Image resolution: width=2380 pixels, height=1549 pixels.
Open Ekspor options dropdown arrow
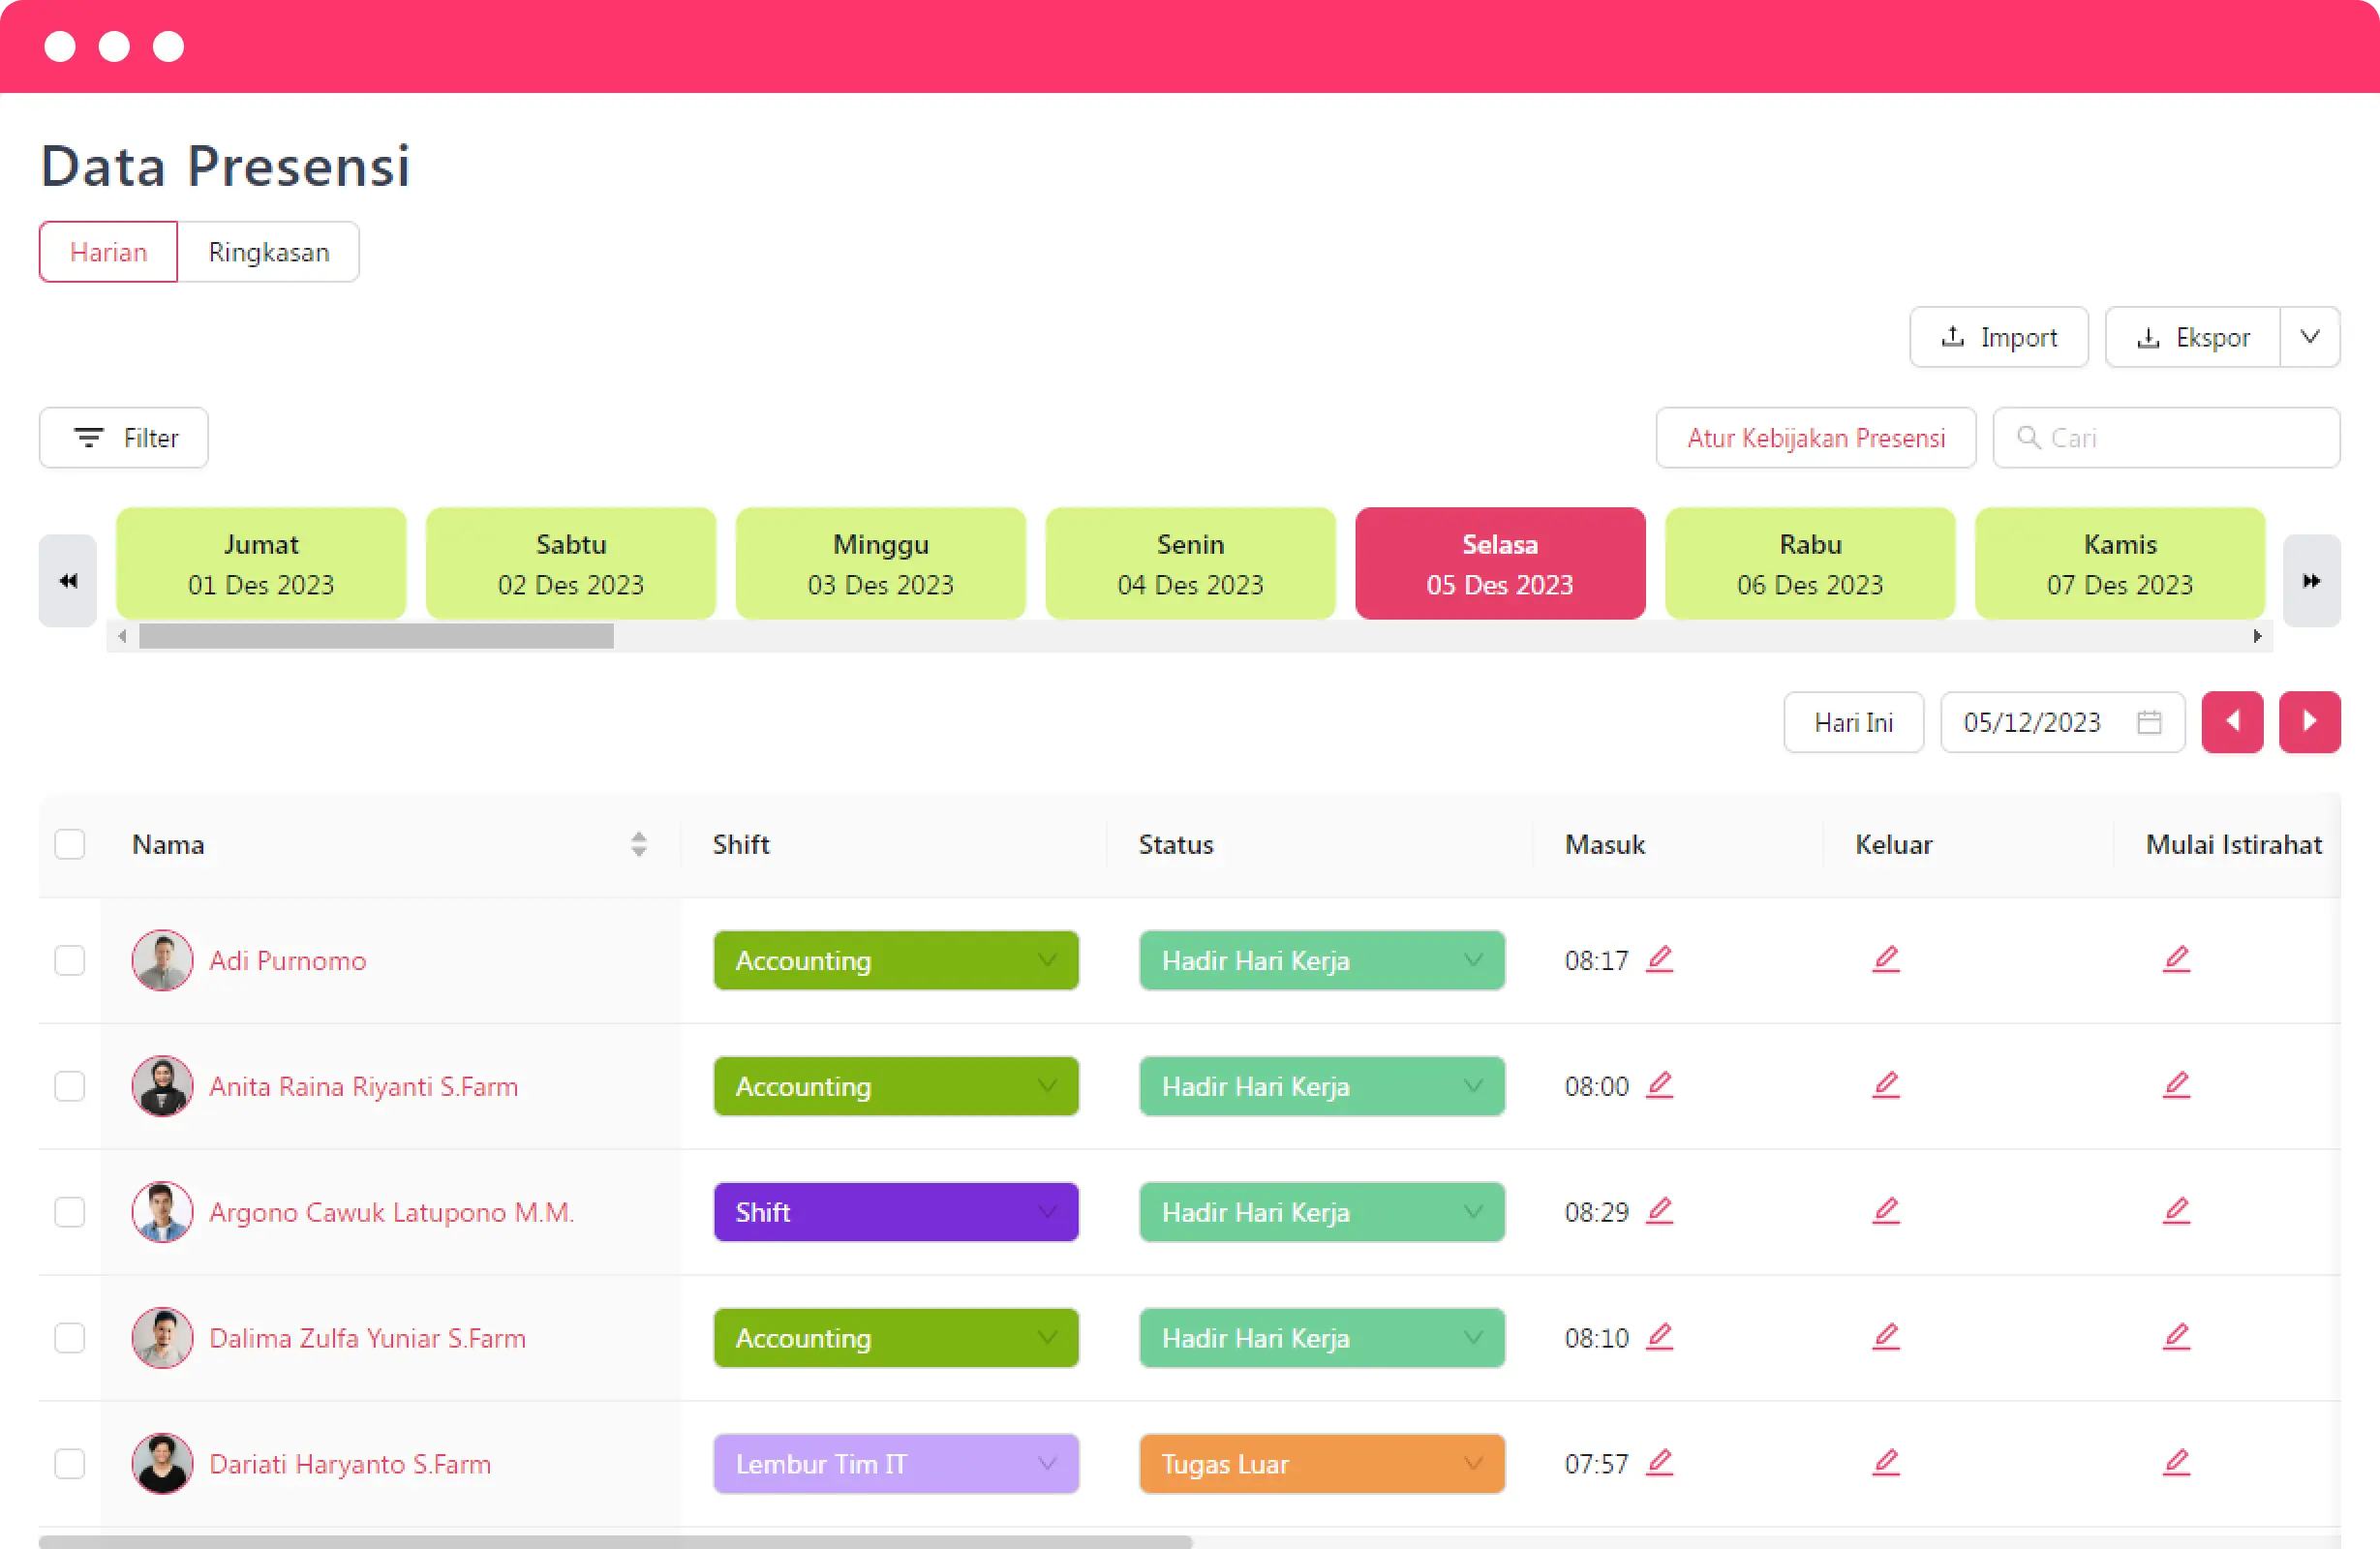coord(2309,337)
